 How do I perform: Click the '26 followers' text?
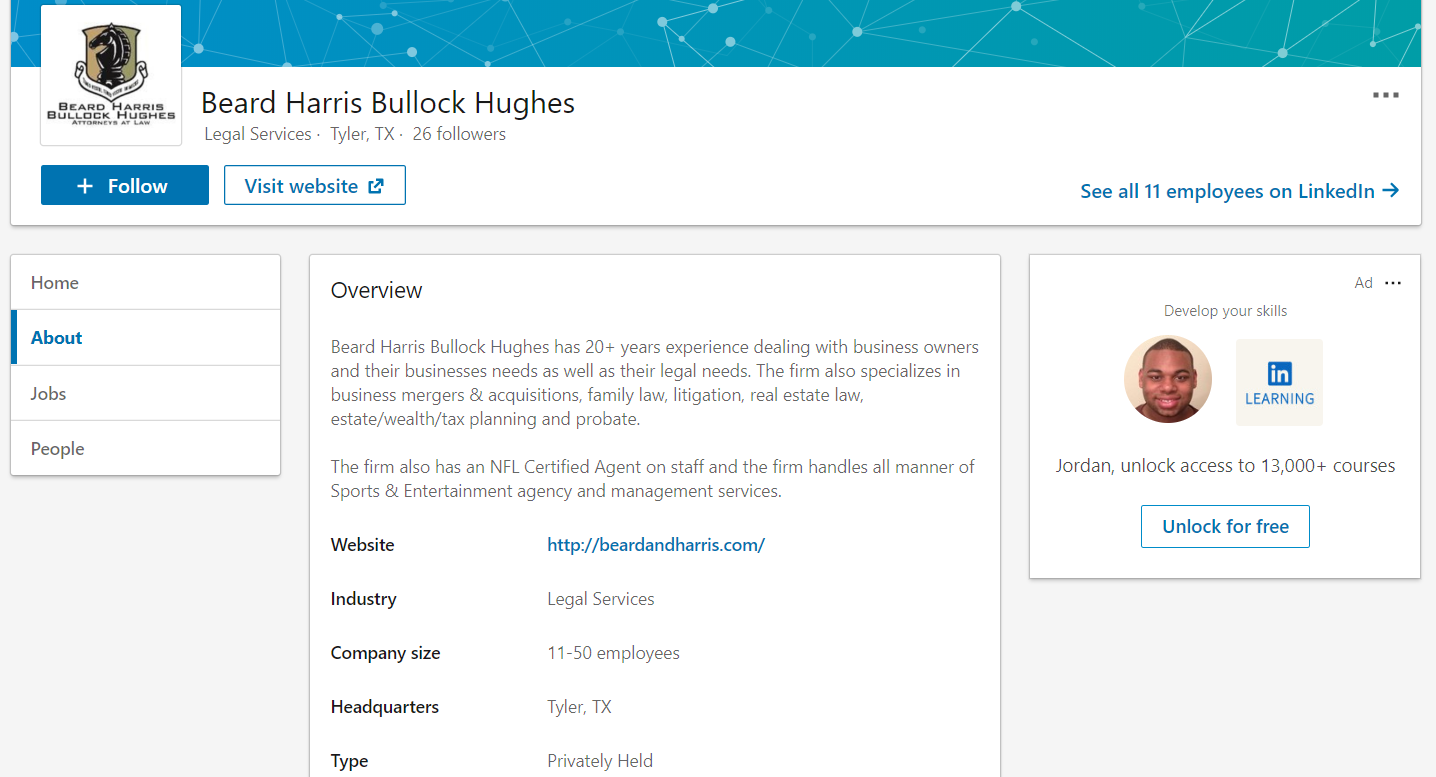tap(459, 134)
